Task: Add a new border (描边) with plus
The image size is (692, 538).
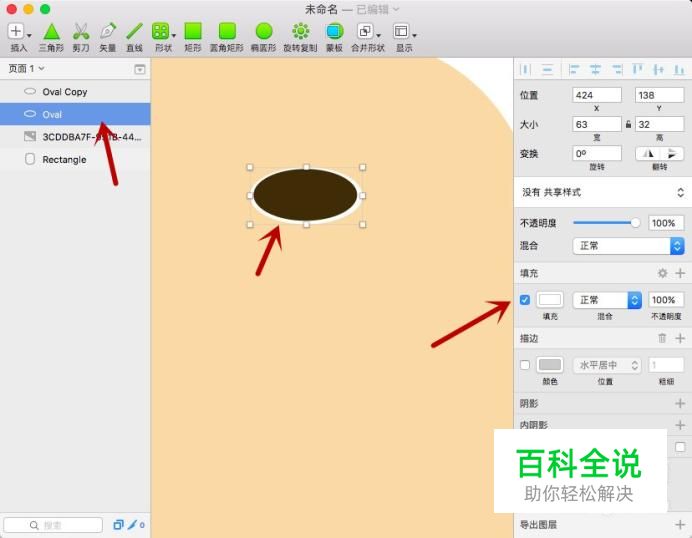Action: click(680, 338)
